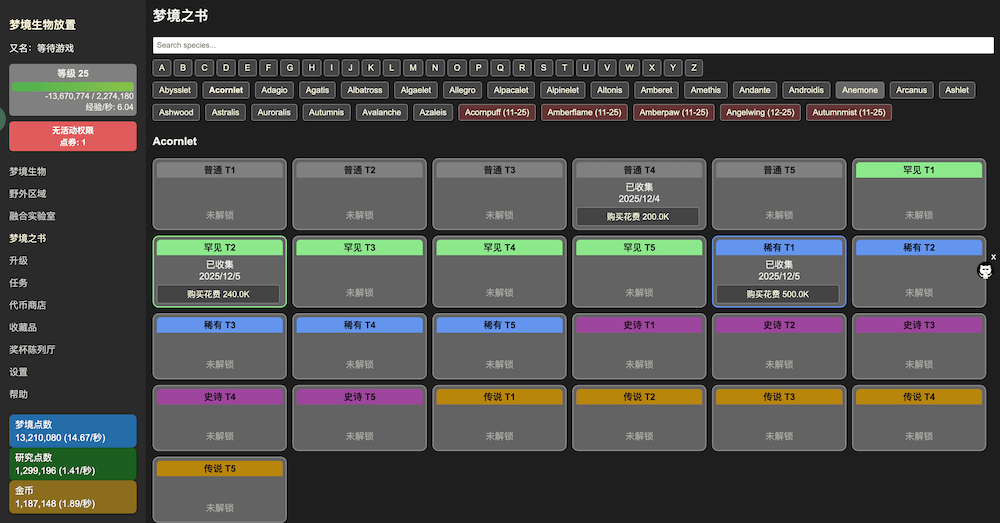Buy 普通 T4 for 200.0K
The image size is (1000, 523).
[638, 217]
